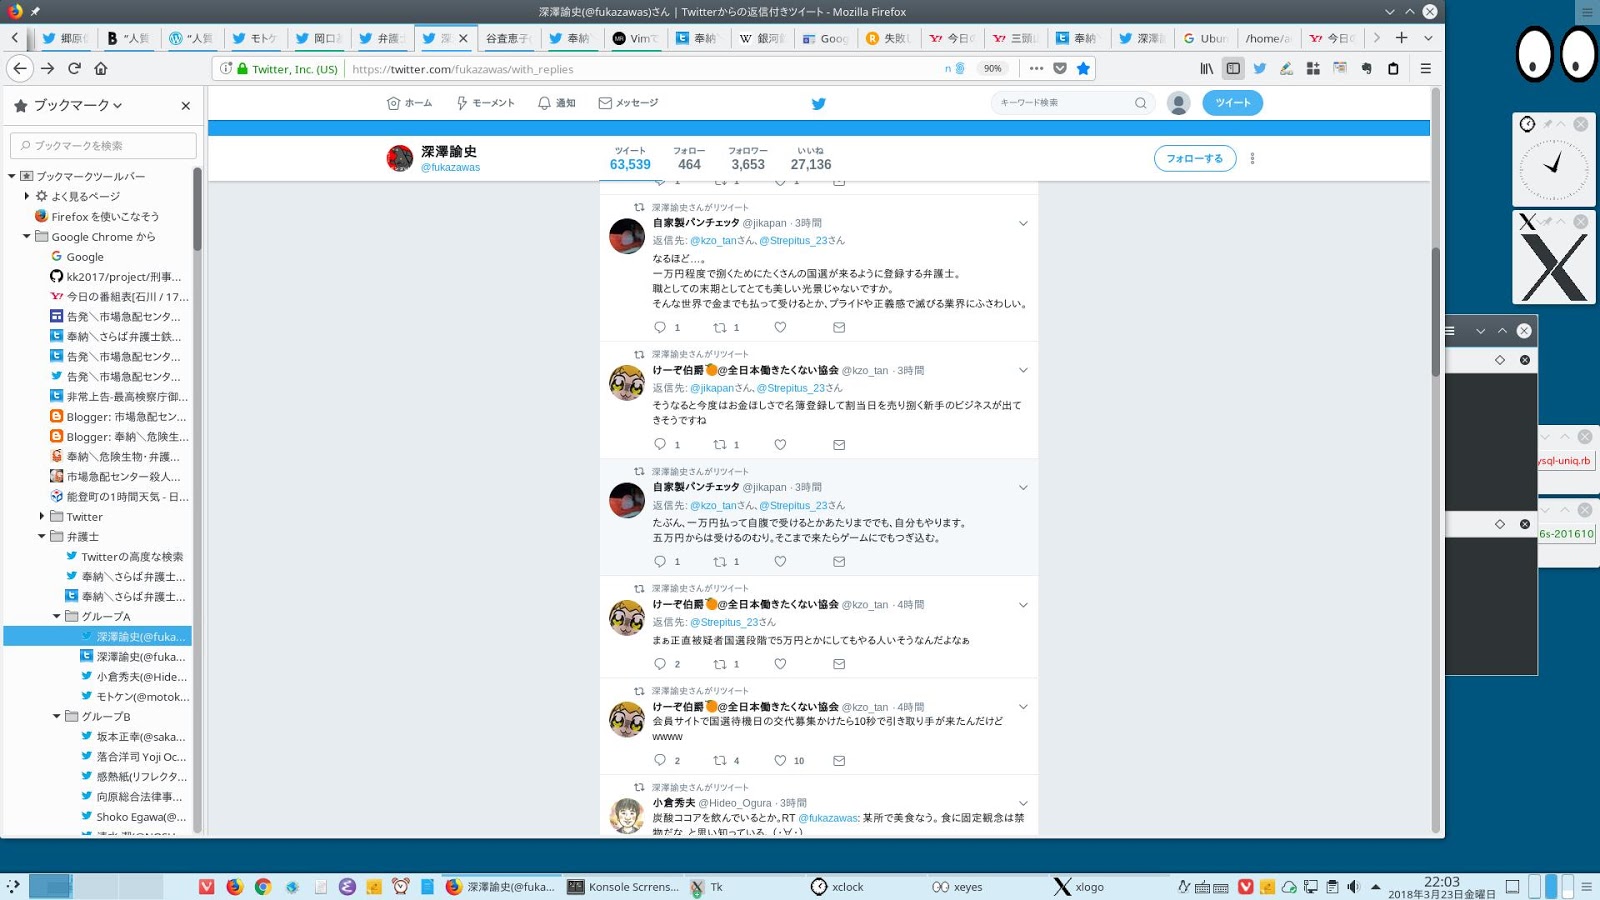Screen dimensions: 1600x900
Task: Open the いいね 27,136 likes count
Action: point(811,159)
